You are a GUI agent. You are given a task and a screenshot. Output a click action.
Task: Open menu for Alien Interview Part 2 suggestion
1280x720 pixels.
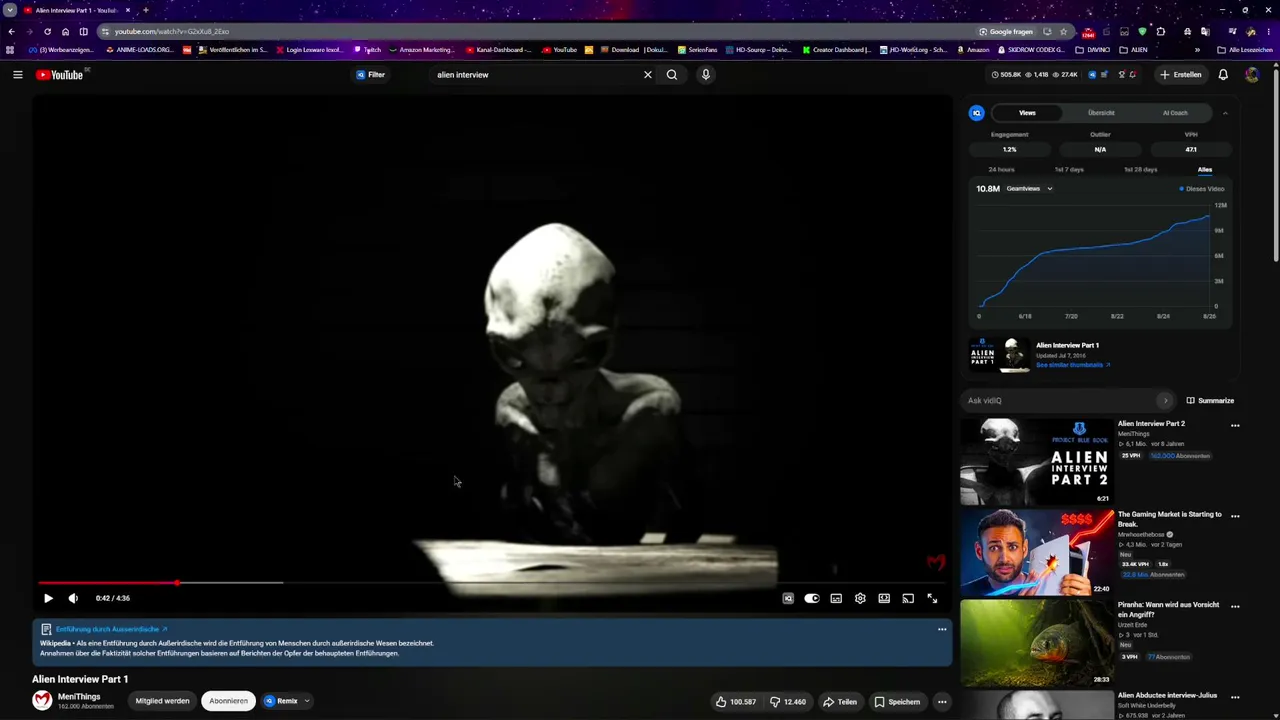click(x=1235, y=426)
